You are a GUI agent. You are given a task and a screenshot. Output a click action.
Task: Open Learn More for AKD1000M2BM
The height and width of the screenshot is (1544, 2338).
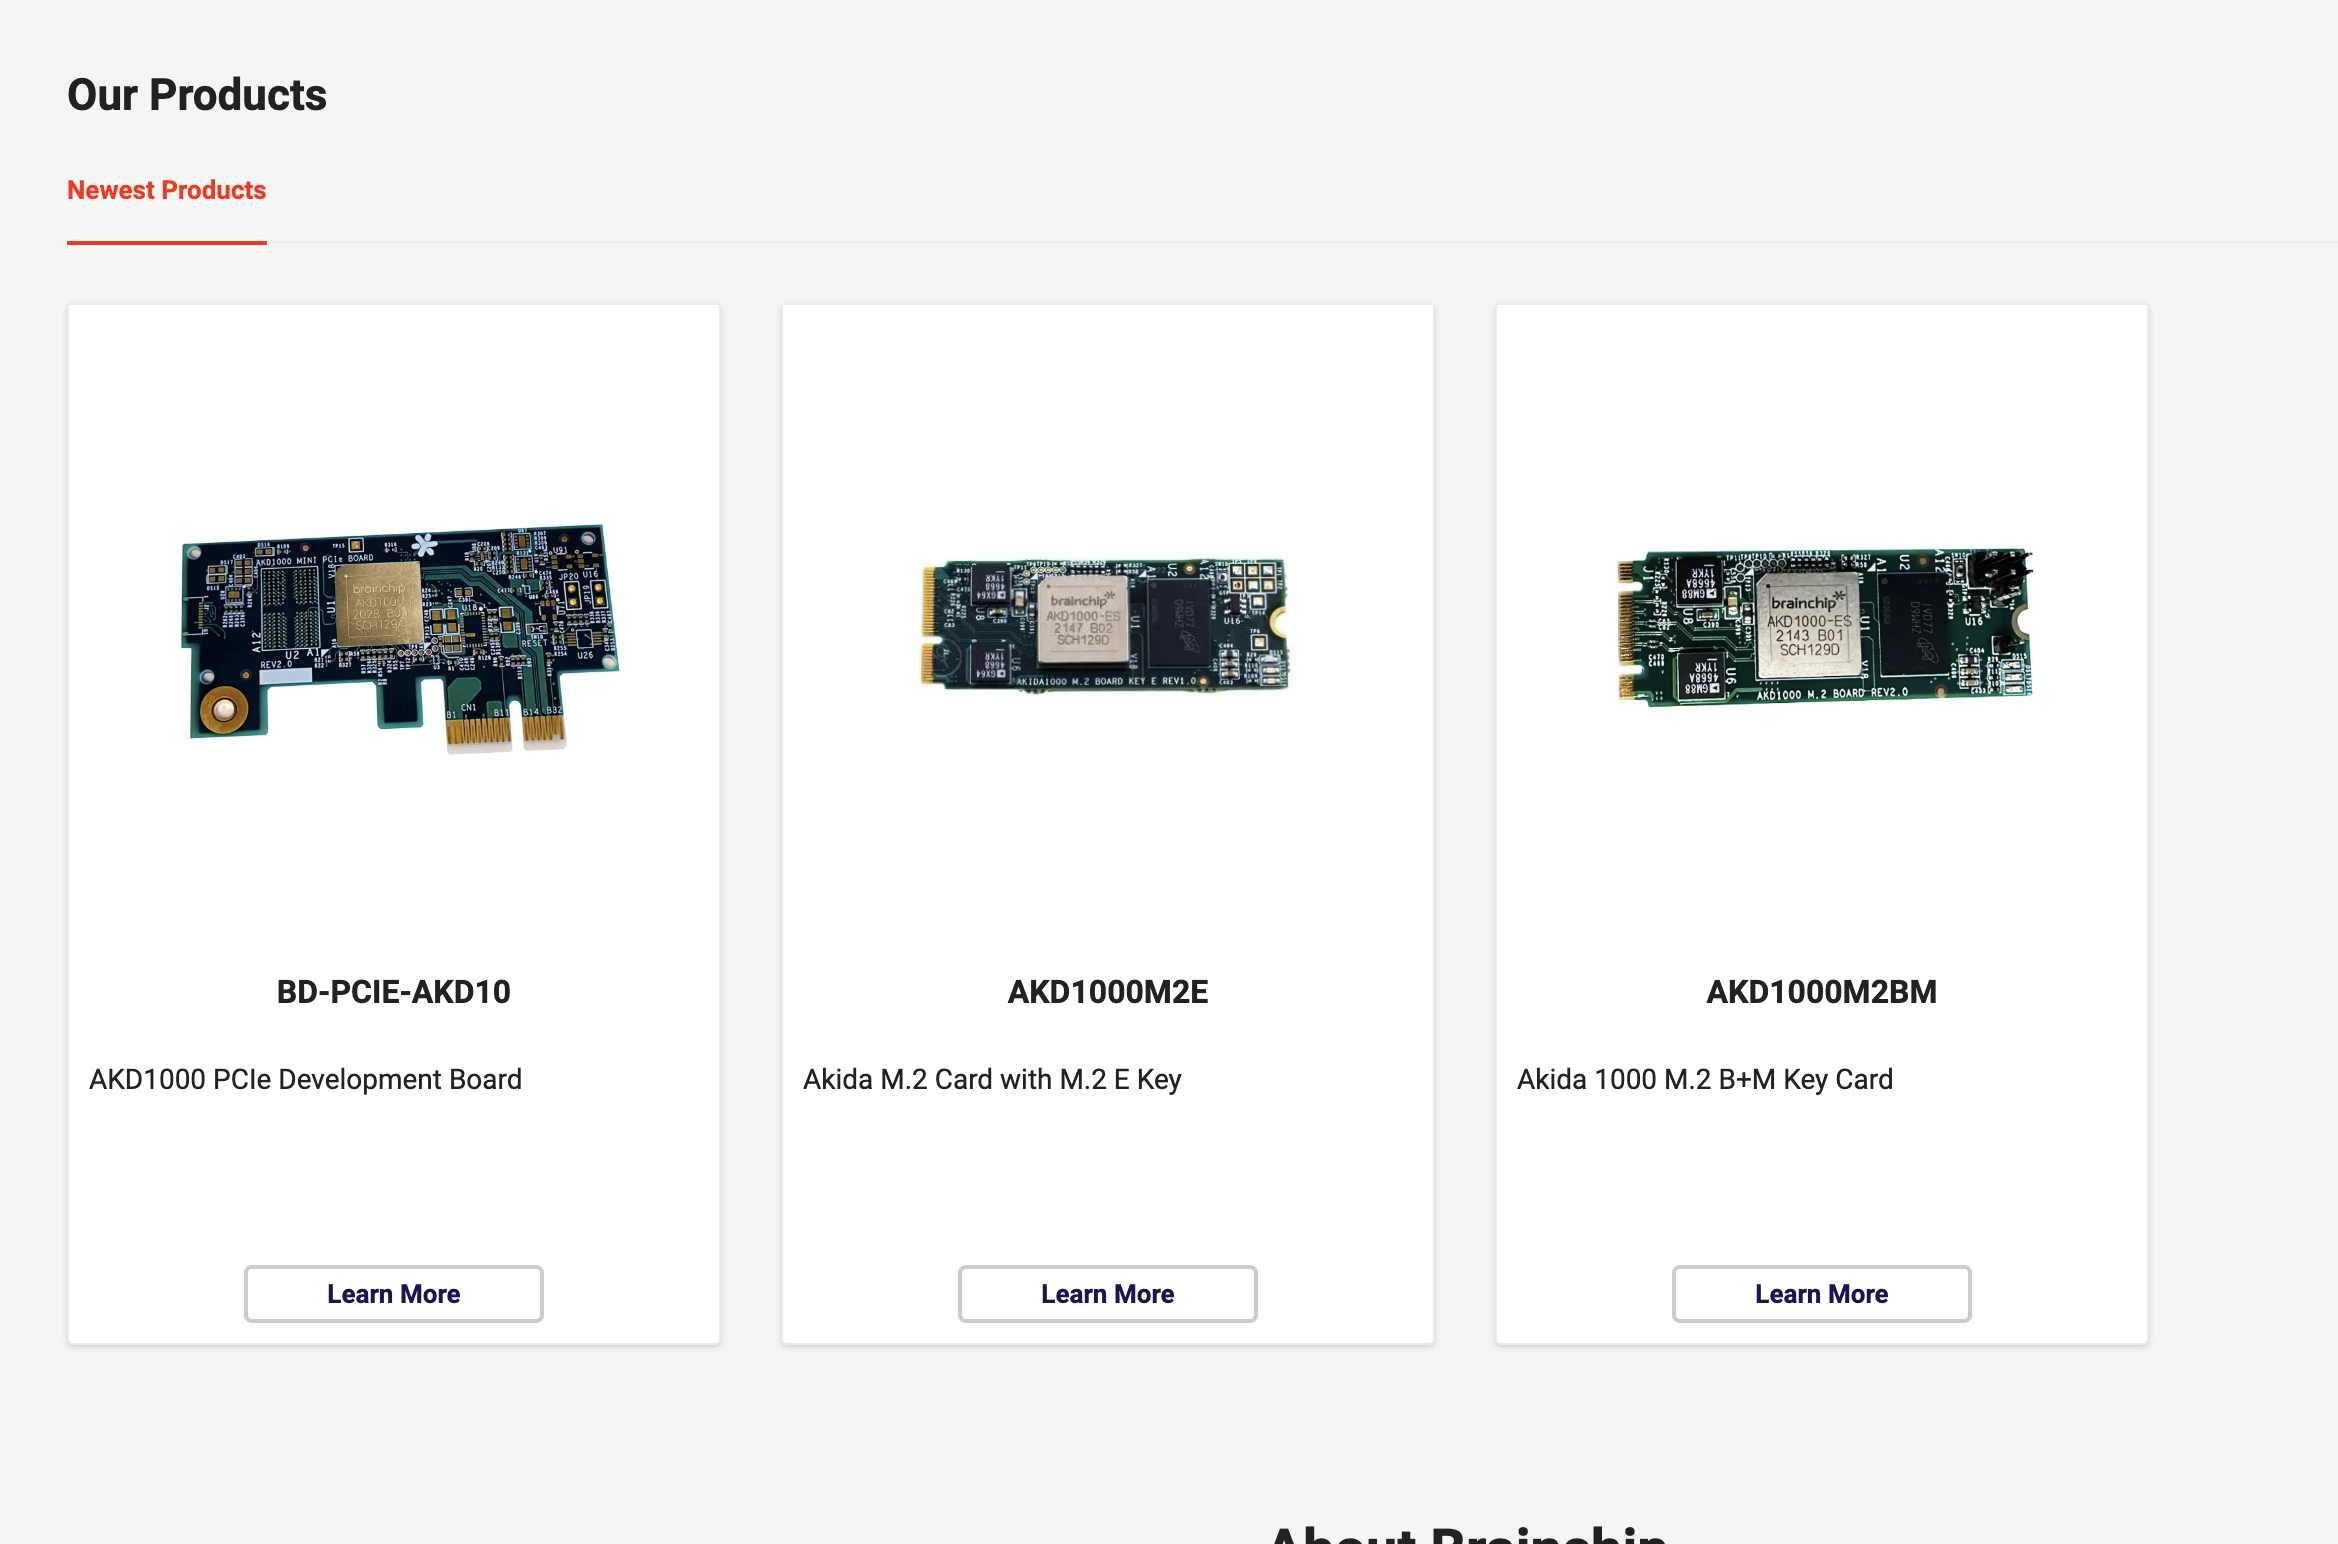pos(1821,1294)
